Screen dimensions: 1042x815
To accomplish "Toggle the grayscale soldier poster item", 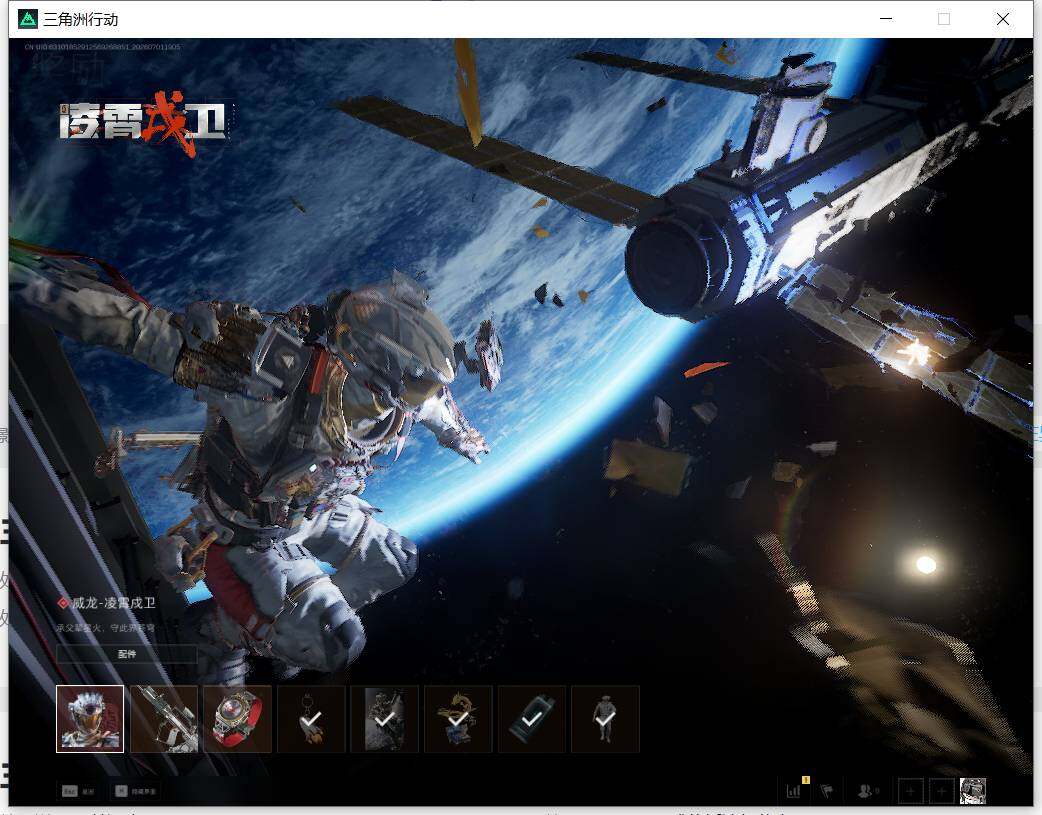I will pos(385,719).
